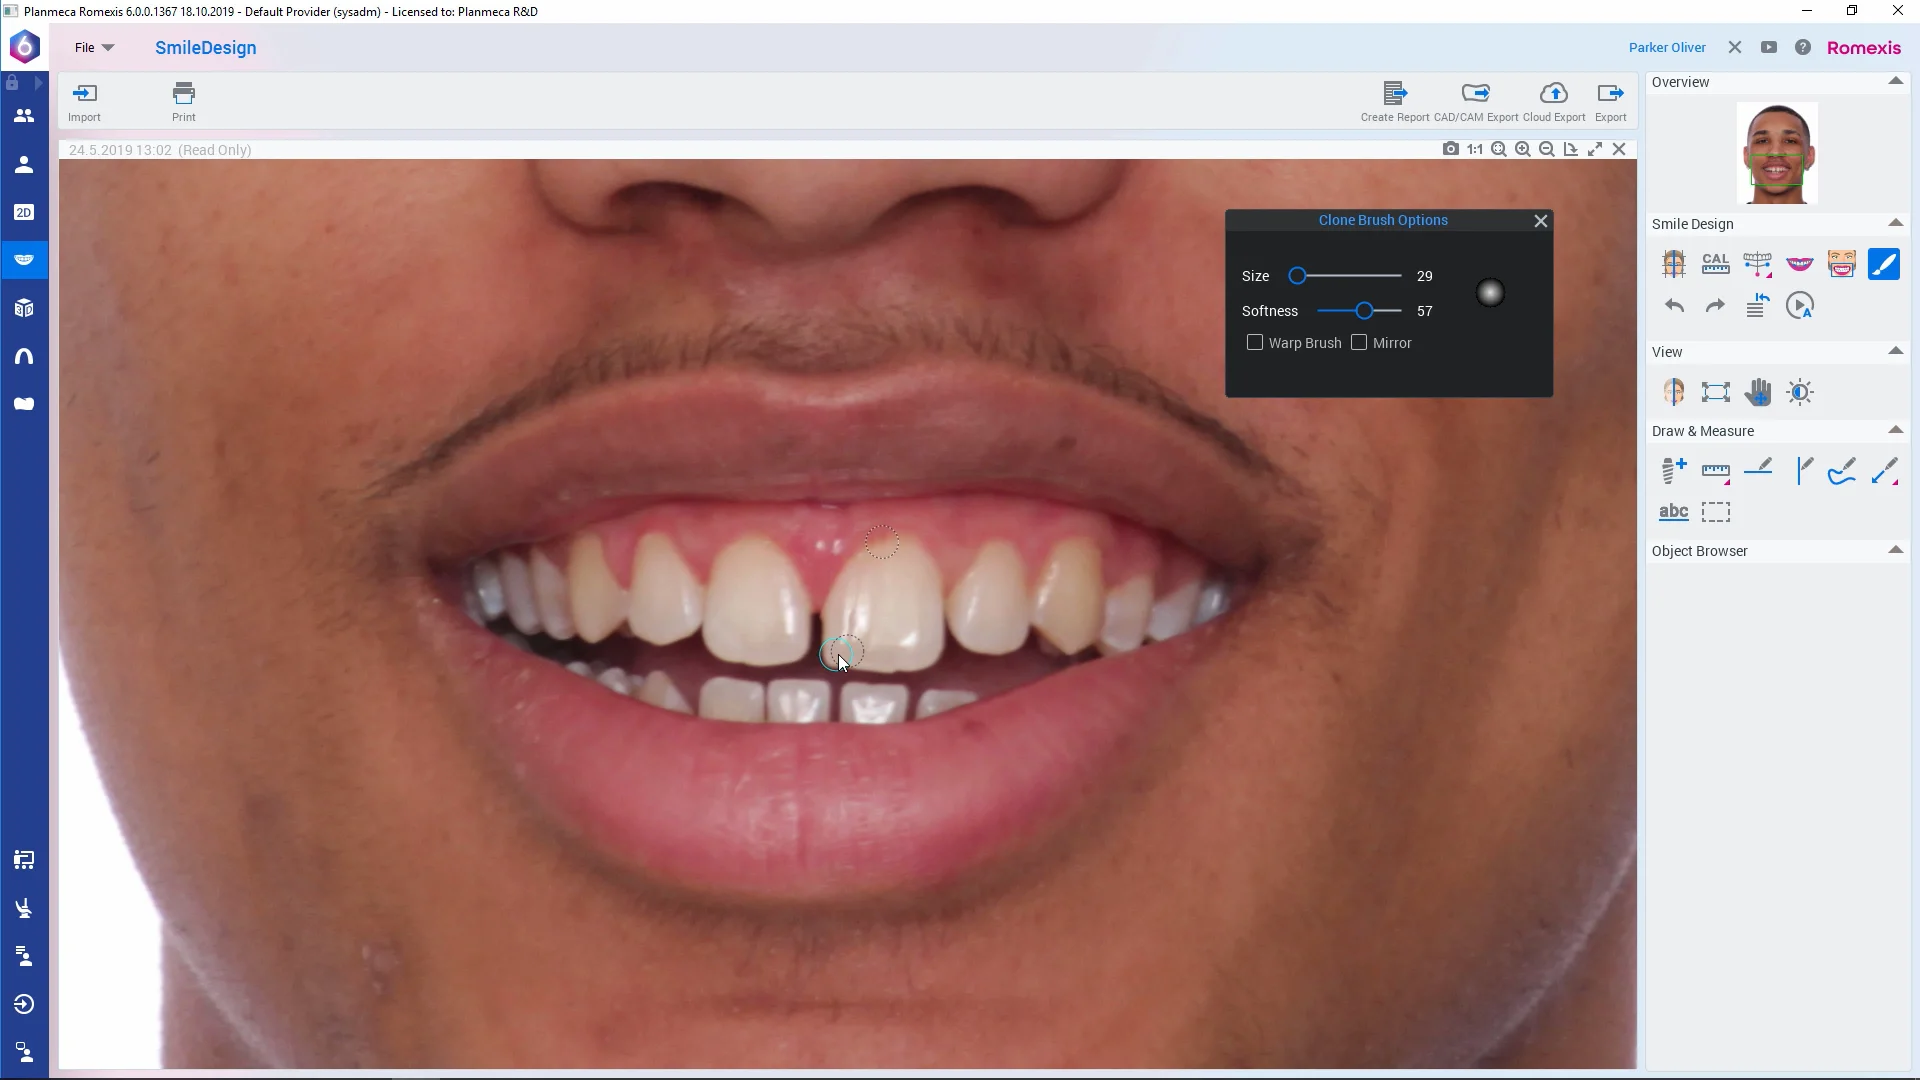Select the face analysis alignment tool
The image size is (1920, 1080).
(1674, 263)
